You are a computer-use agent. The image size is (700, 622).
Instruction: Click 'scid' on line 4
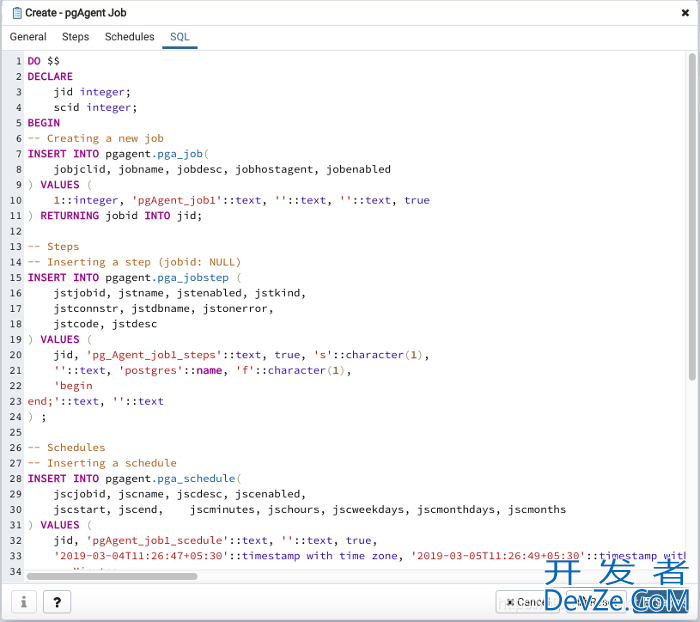pyautogui.click(x=67, y=107)
